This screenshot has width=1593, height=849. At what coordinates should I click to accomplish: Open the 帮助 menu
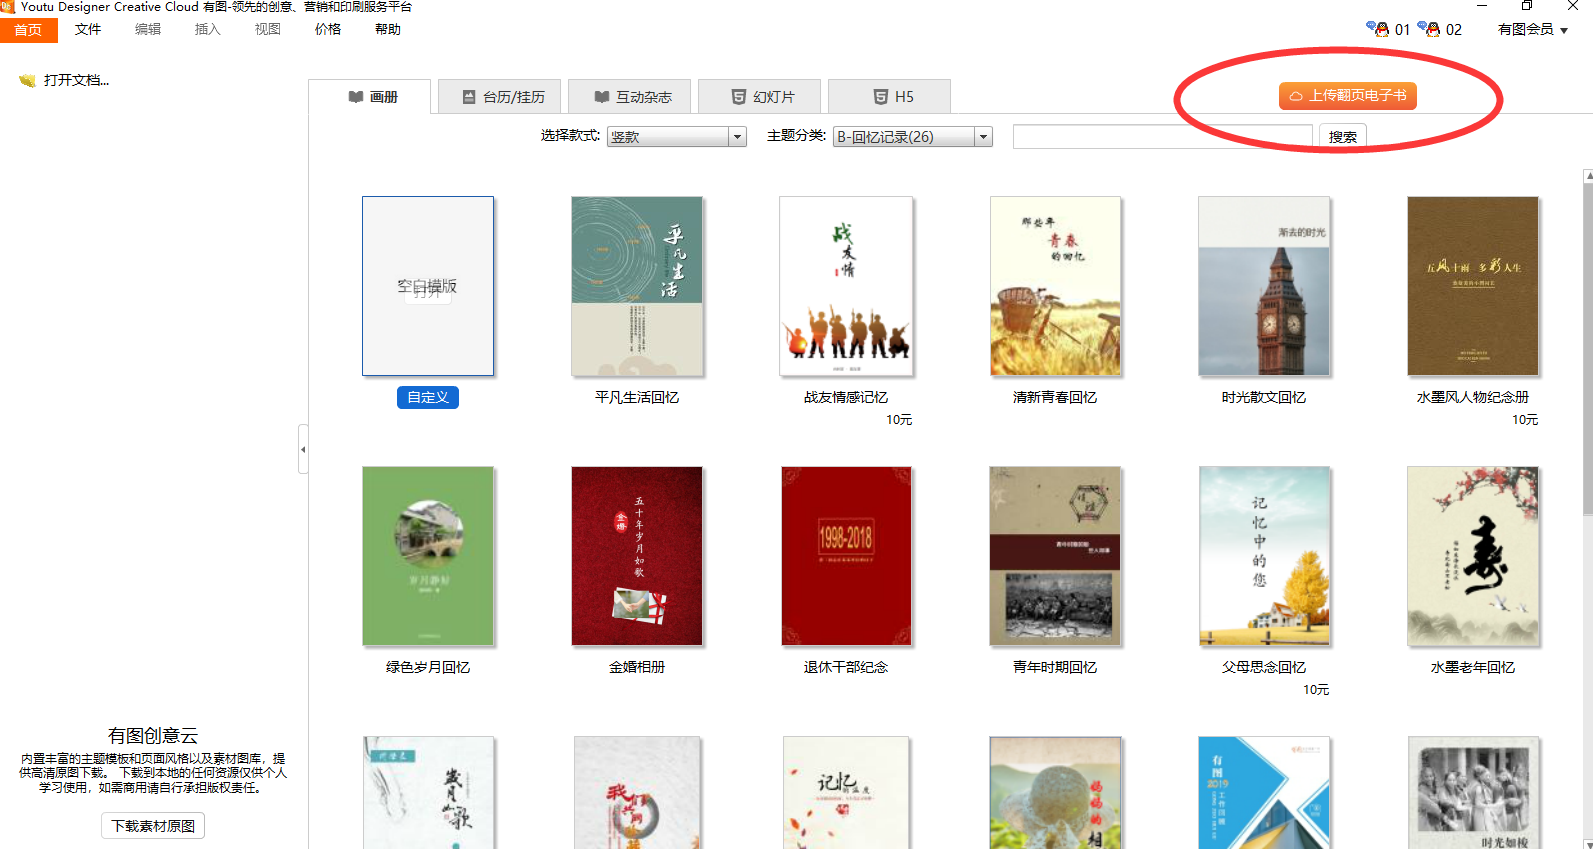(x=388, y=30)
